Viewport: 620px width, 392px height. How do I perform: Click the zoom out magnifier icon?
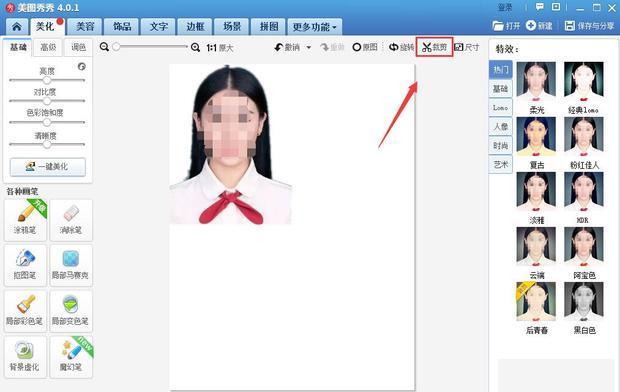pos(104,47)
